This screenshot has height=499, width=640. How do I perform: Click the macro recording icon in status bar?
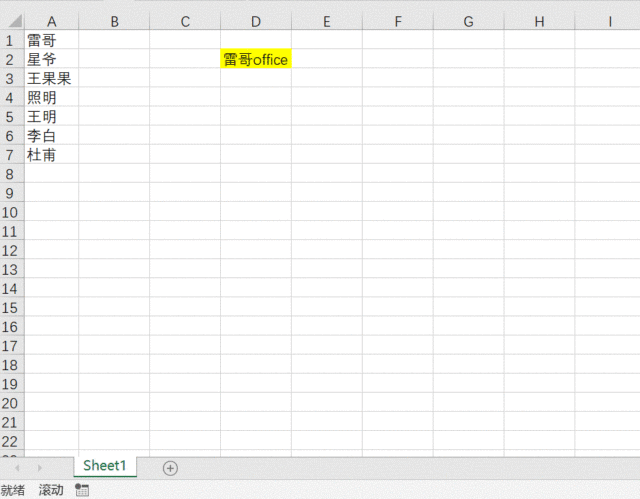pos(82,490)
